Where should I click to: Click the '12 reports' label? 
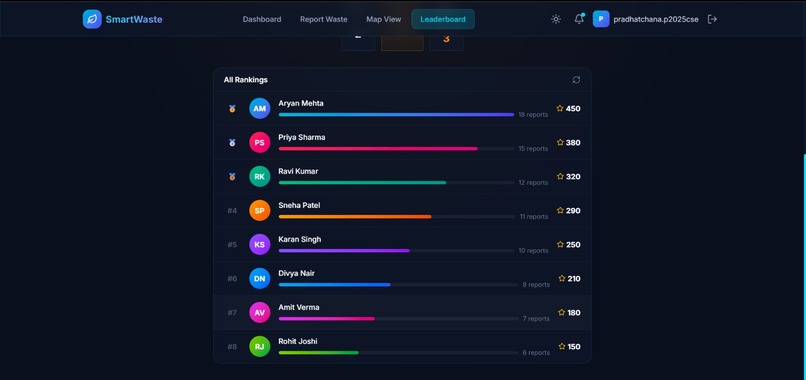coord(533,183)
